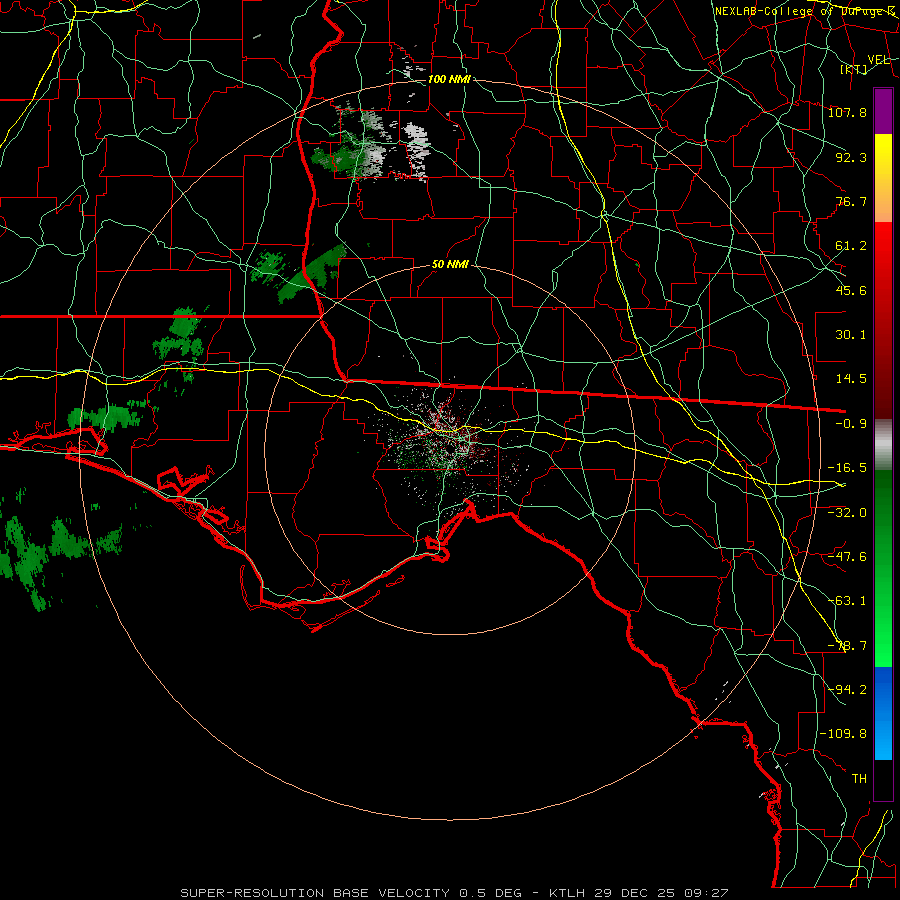Image resolution: width=900 pixels, height=900 pixels.
Task: Pick the blue segment of the color bar
Action: pos(883,713)
